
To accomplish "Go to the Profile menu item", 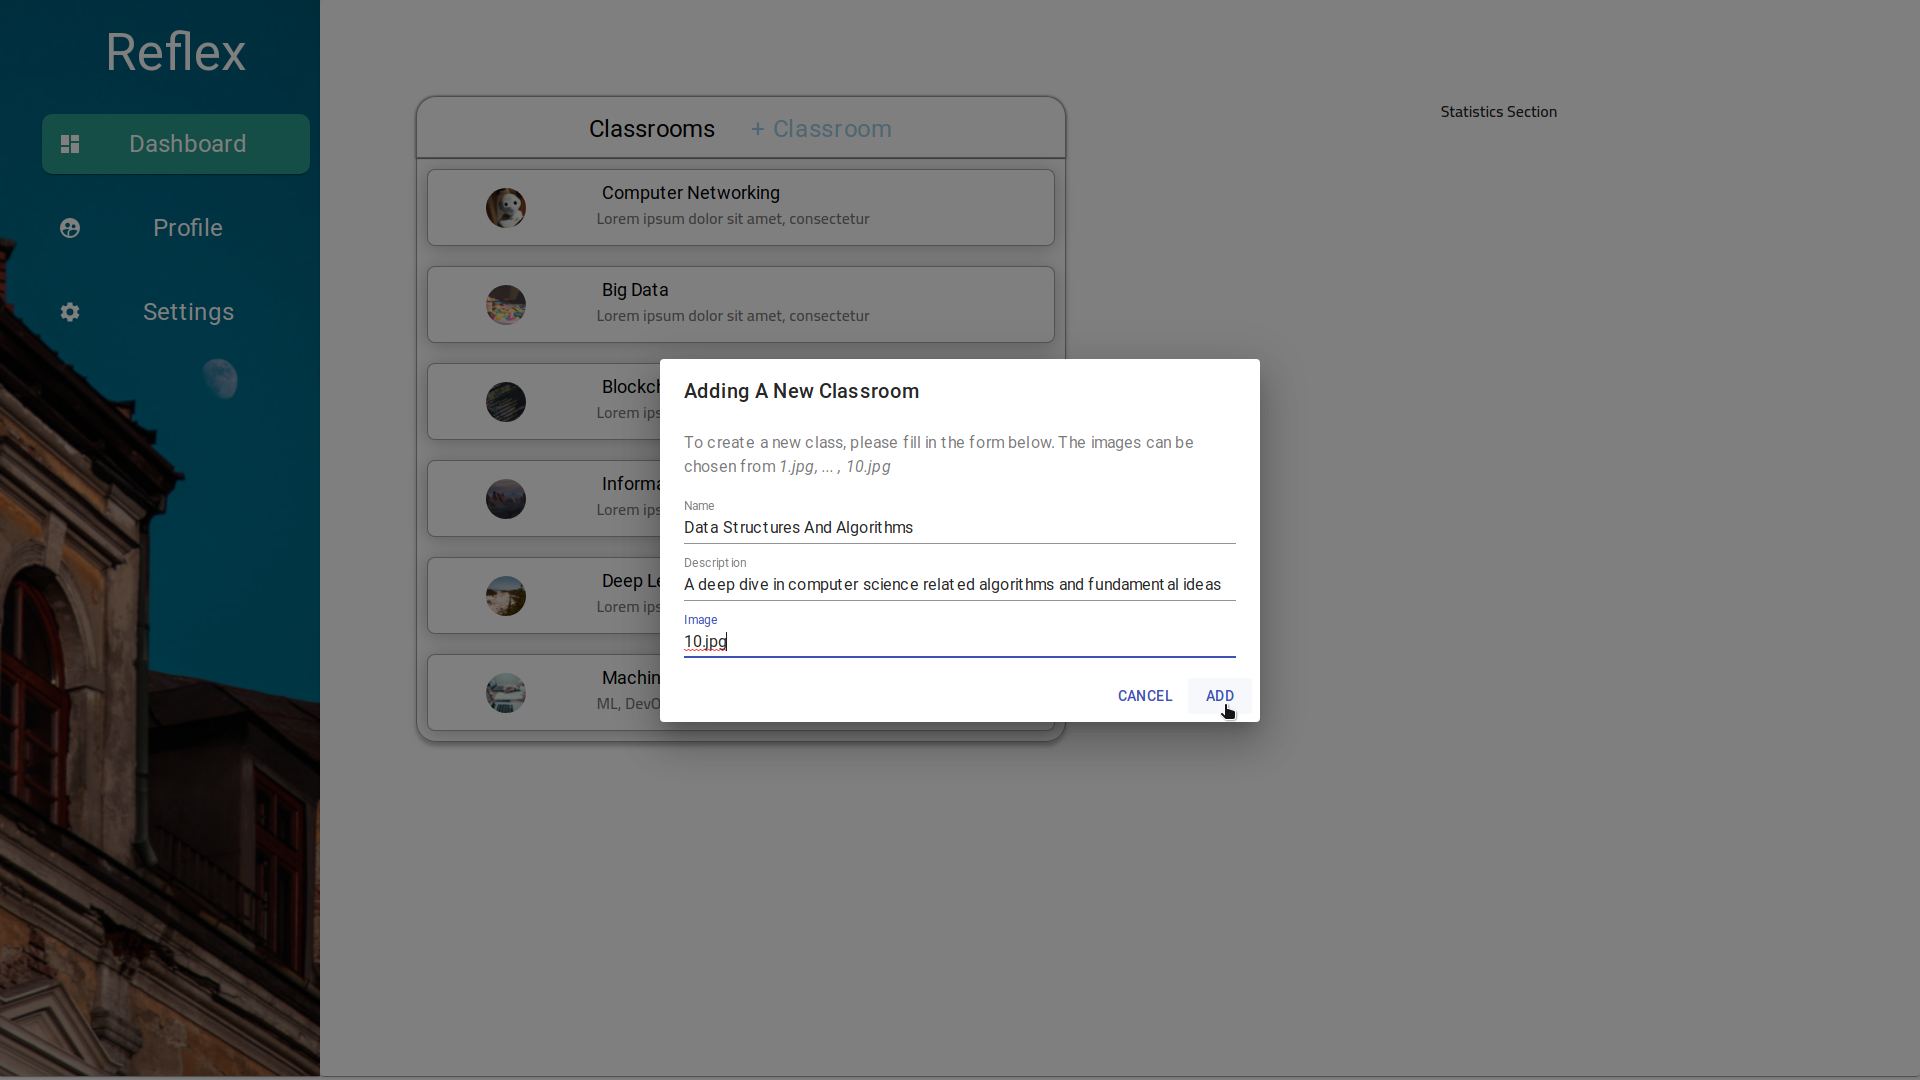I will (187, 228).
